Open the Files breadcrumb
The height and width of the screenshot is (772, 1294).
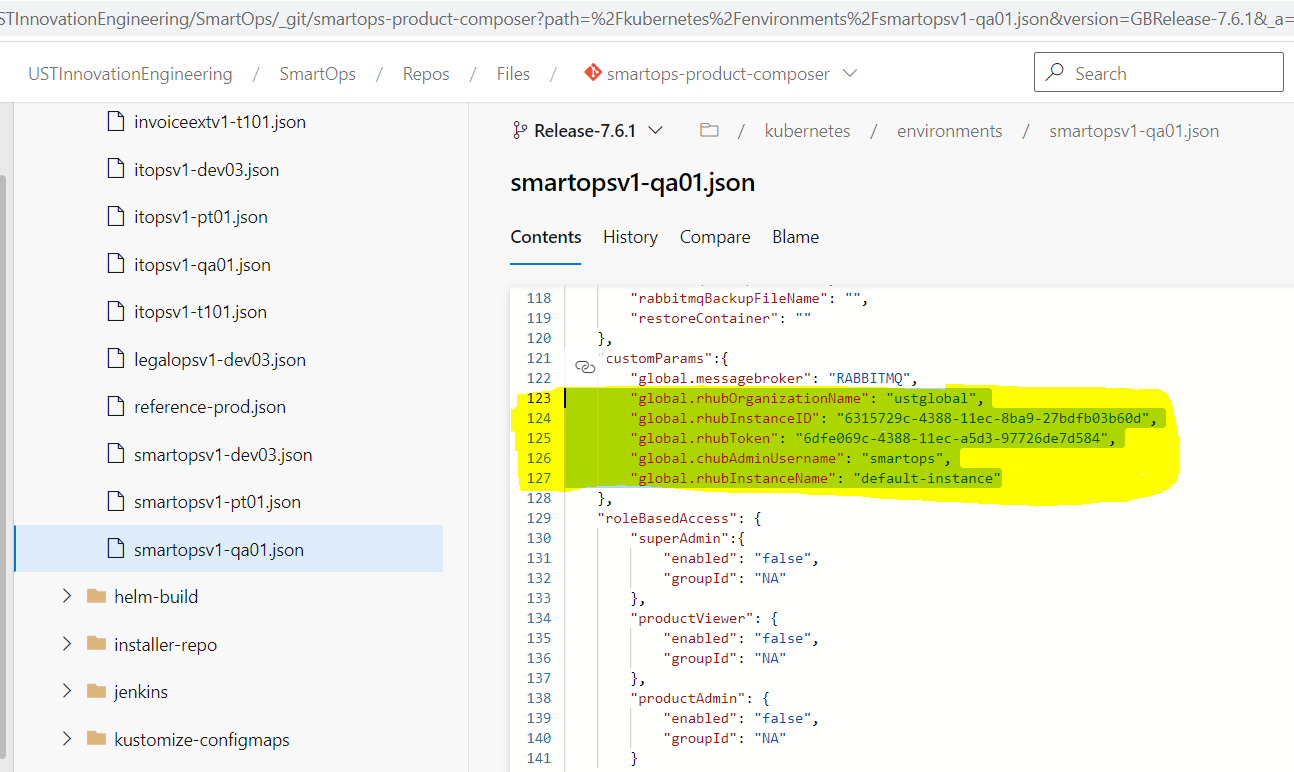513,74
